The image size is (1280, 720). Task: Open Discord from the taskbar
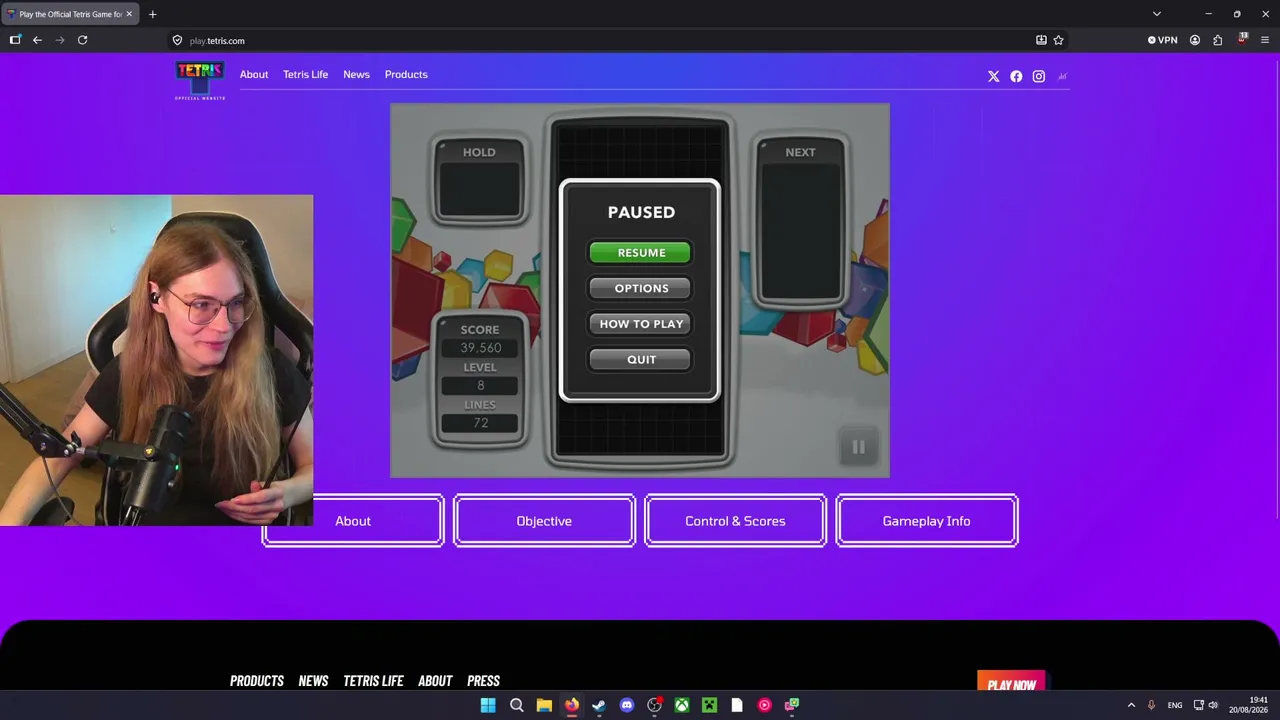[x=627, y=705]
